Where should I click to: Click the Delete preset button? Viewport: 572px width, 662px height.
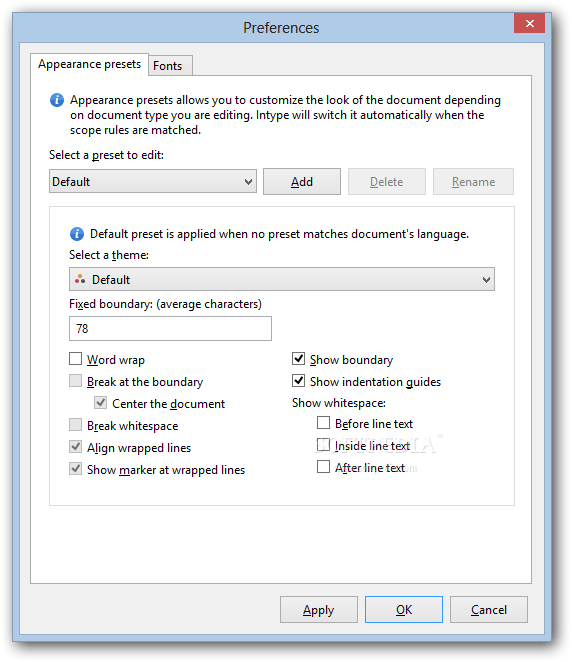387,182
